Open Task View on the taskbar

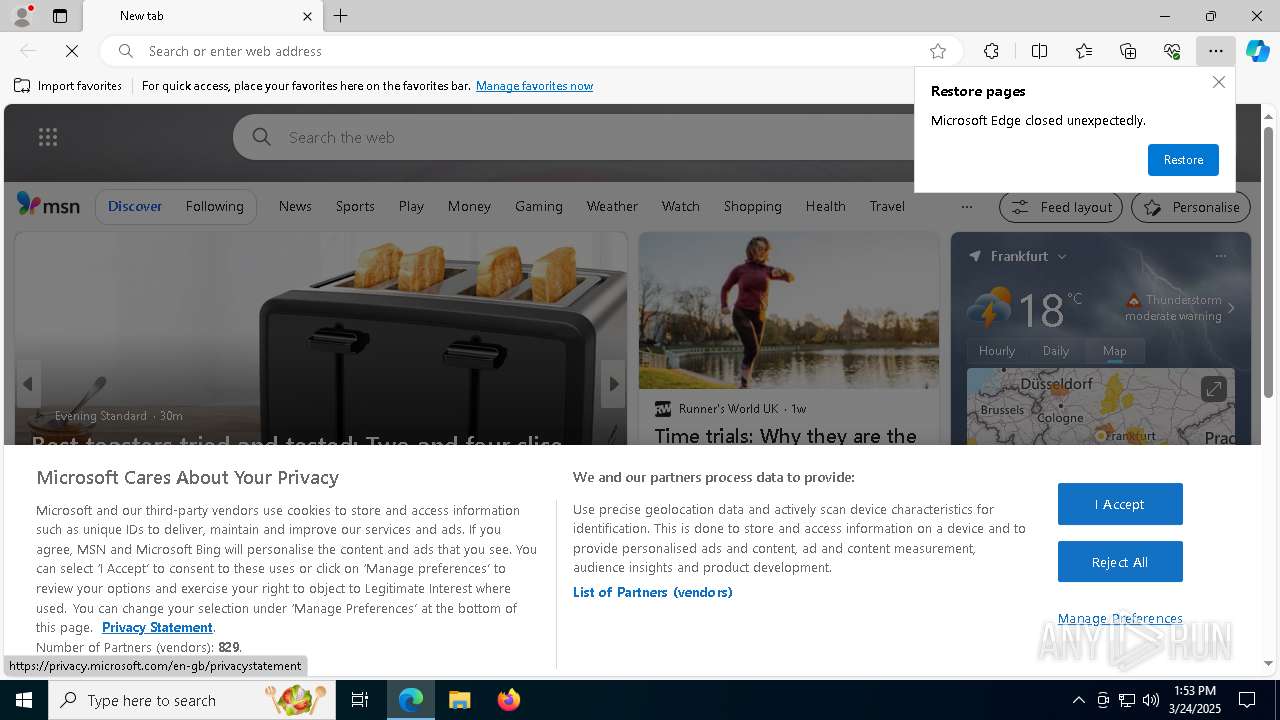(360, 700)
